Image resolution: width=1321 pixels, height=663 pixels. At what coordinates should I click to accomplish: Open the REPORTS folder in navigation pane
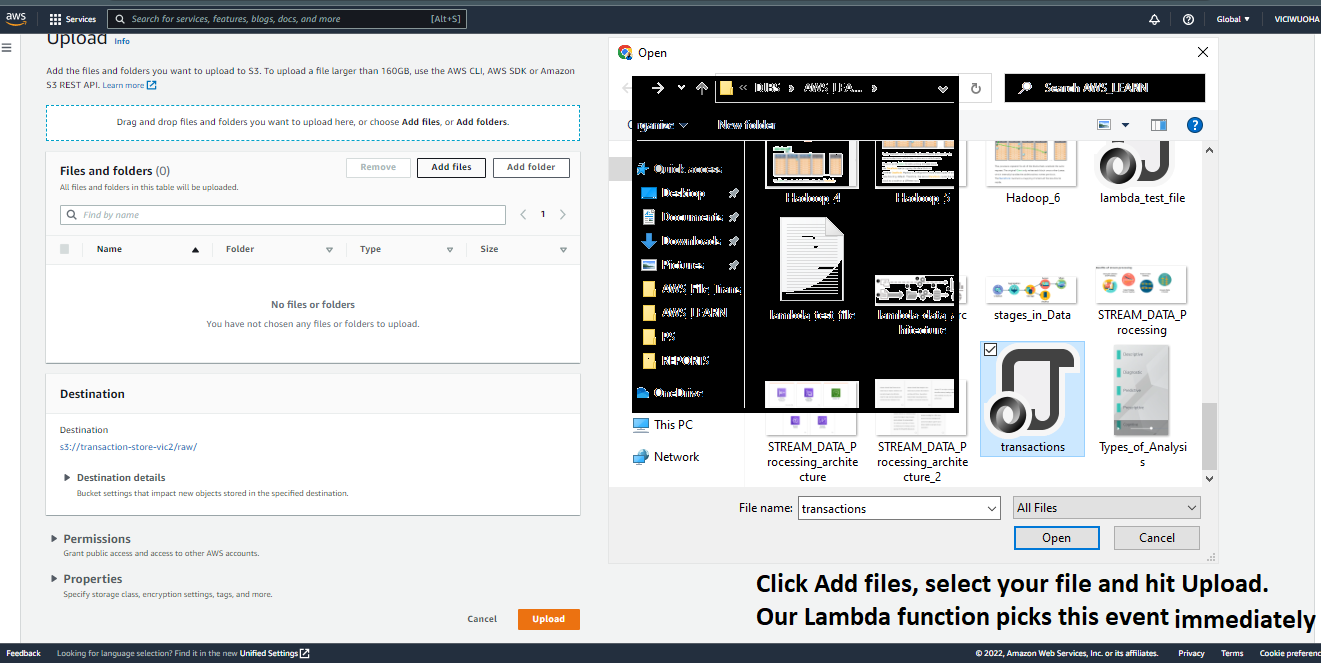[676, 361]
